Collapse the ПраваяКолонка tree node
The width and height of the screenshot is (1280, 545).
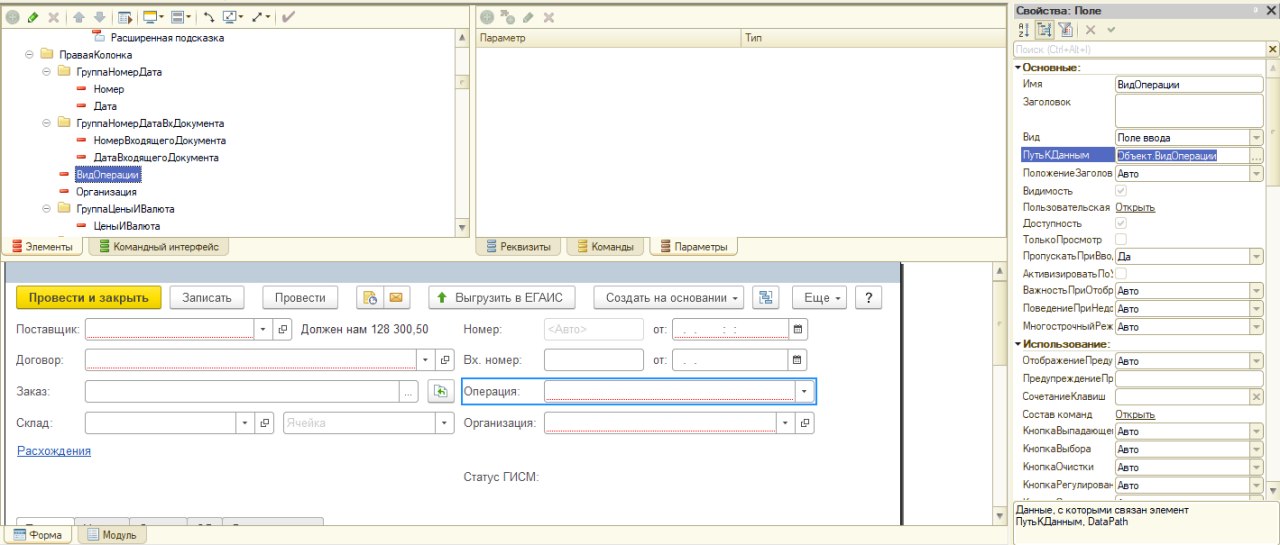tap(30, 55)
